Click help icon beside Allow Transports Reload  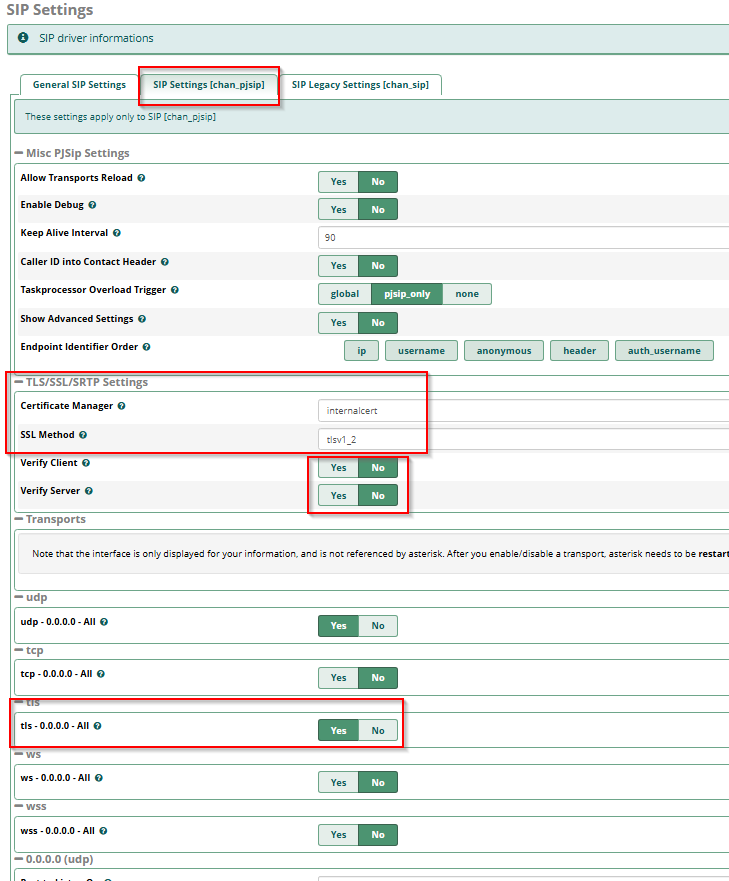pos(141,178)
